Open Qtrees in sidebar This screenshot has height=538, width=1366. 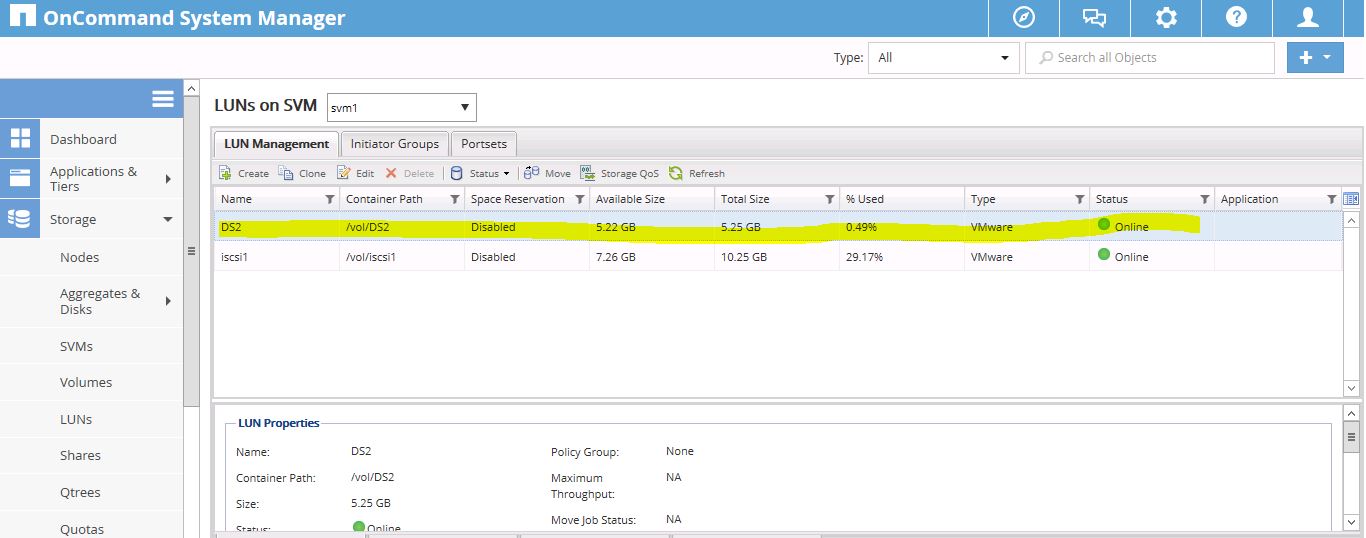(80, 492)
